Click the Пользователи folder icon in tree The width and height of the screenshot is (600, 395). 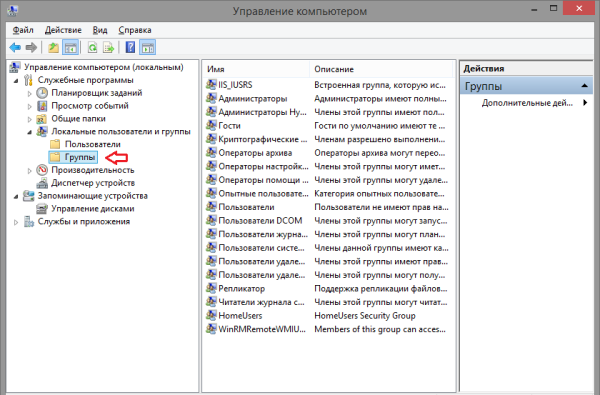pos(55,144)
